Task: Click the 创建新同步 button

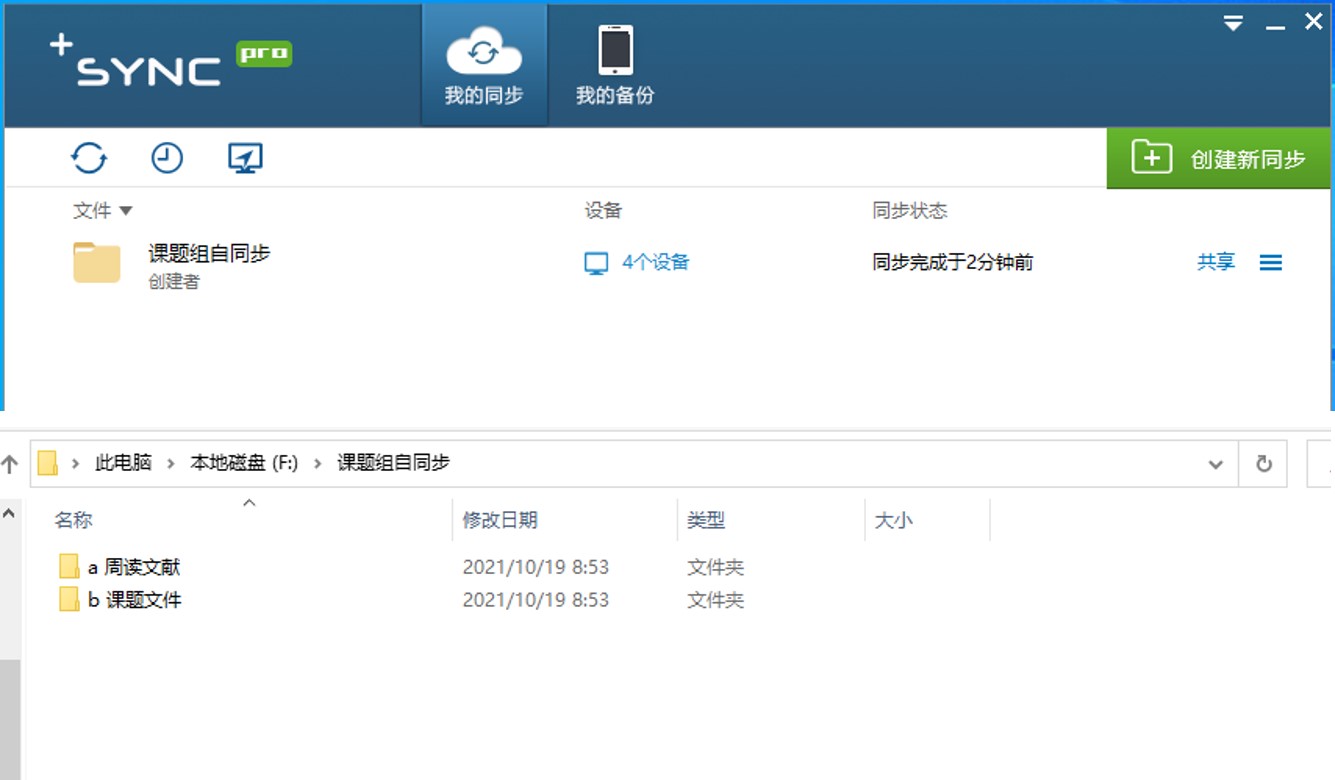Action: click(x=1221, y=159)
